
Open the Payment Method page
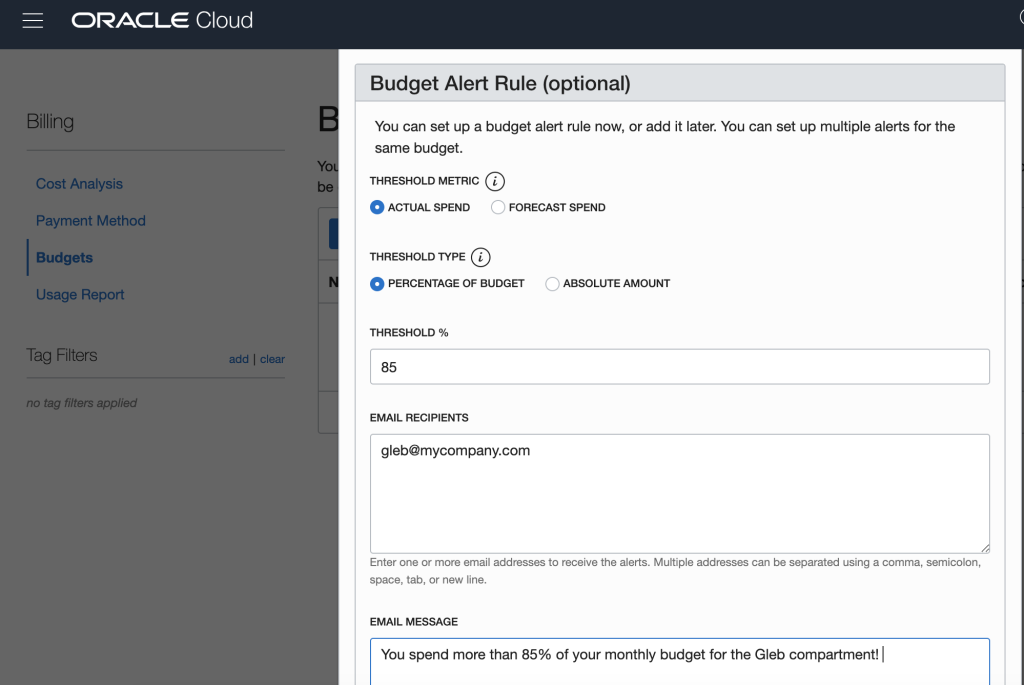[x=91, y=221]
